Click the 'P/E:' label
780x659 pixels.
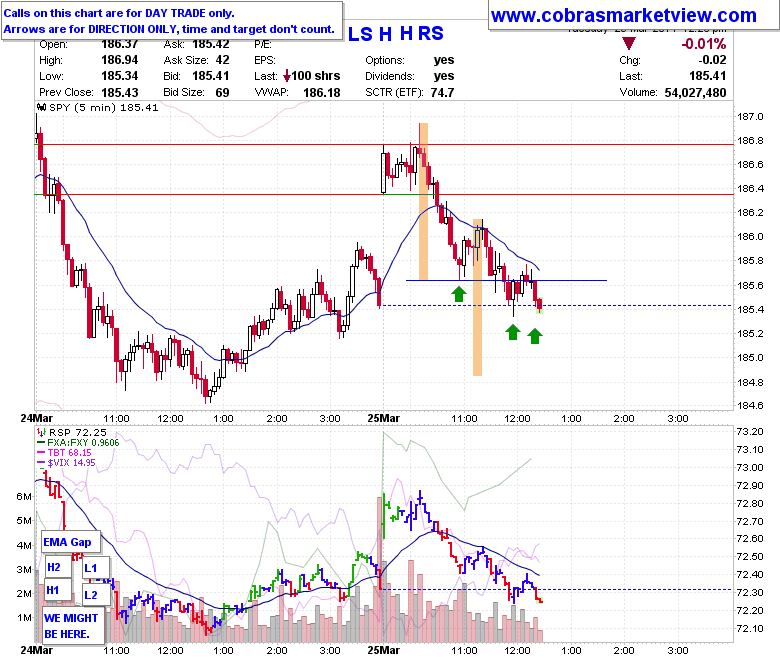pos(263,44)
